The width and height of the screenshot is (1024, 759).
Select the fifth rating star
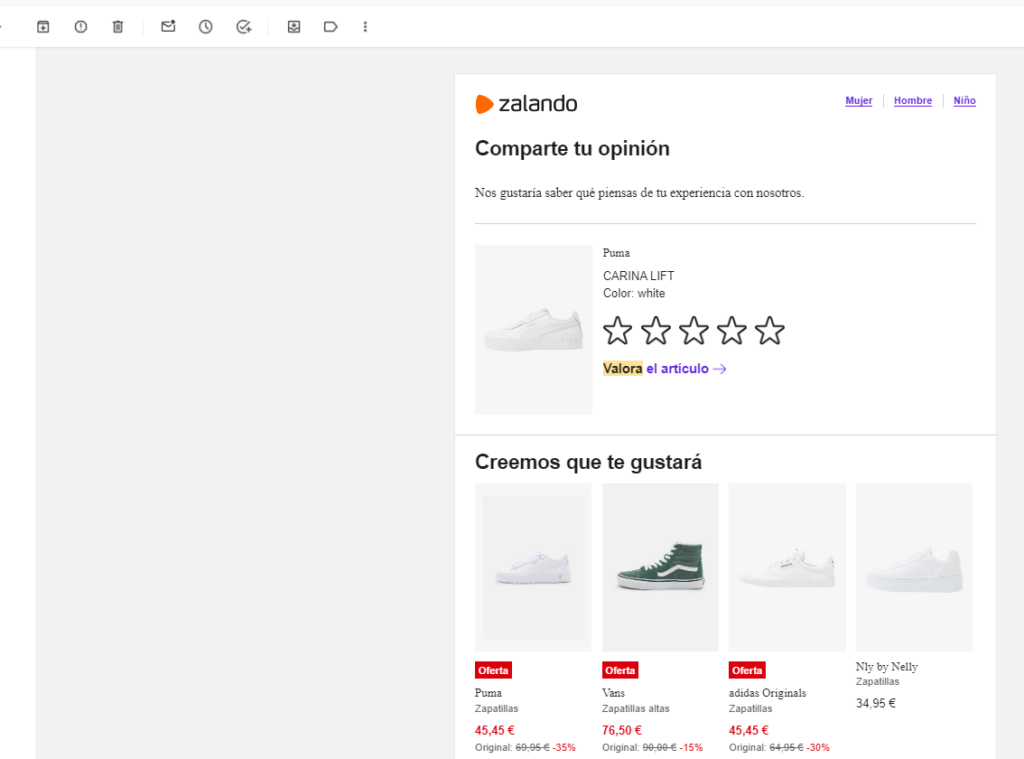[770, 331]
